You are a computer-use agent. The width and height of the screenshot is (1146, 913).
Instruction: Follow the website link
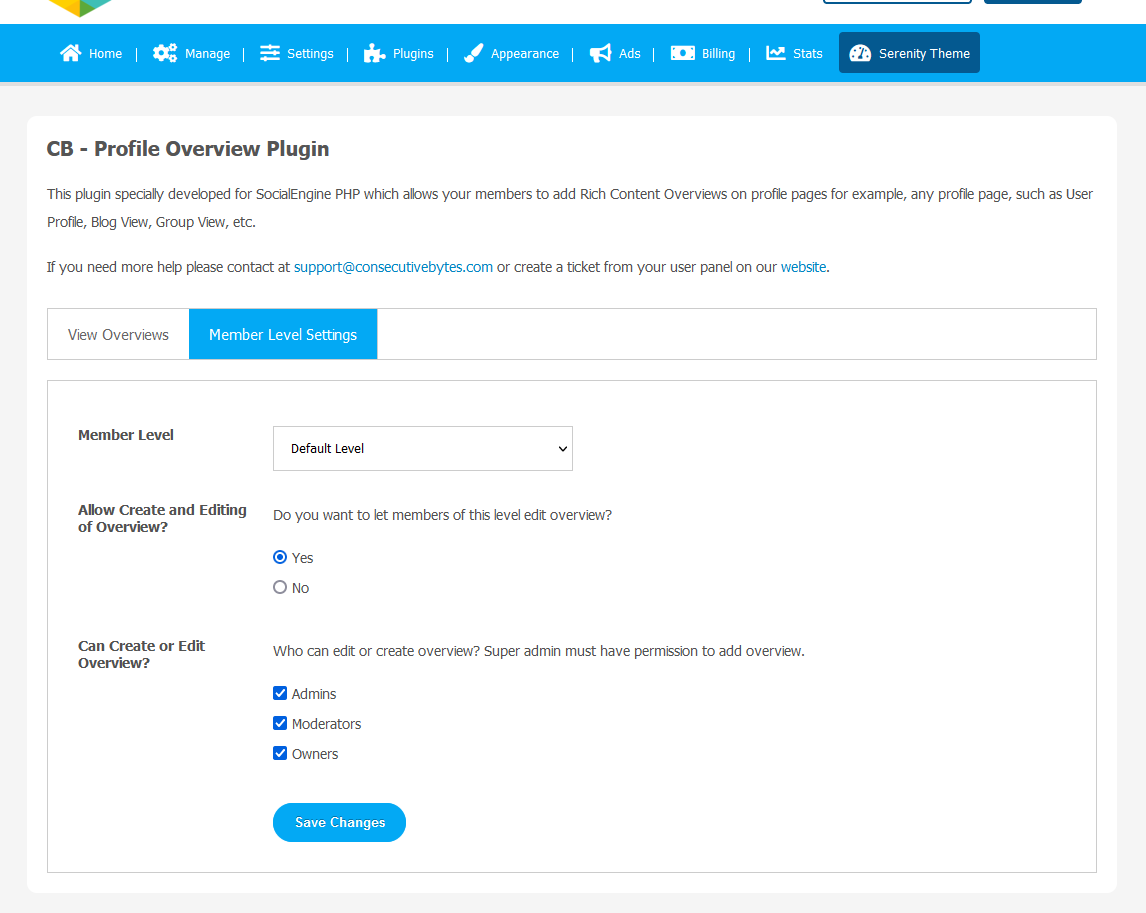point(803,267)
